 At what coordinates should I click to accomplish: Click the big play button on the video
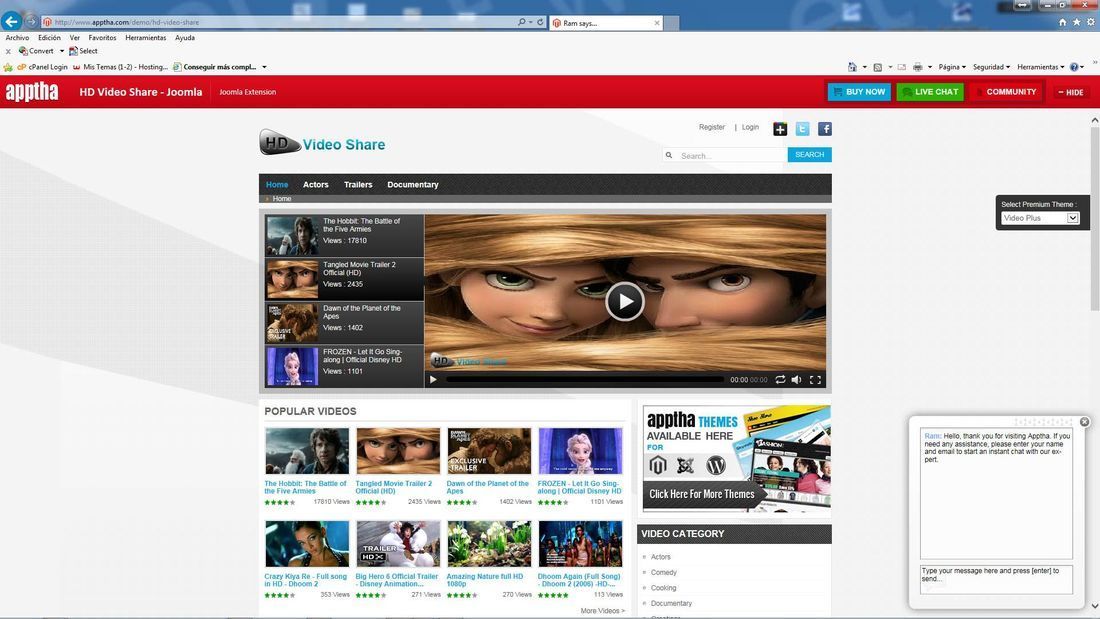click(x=624, y=302)
